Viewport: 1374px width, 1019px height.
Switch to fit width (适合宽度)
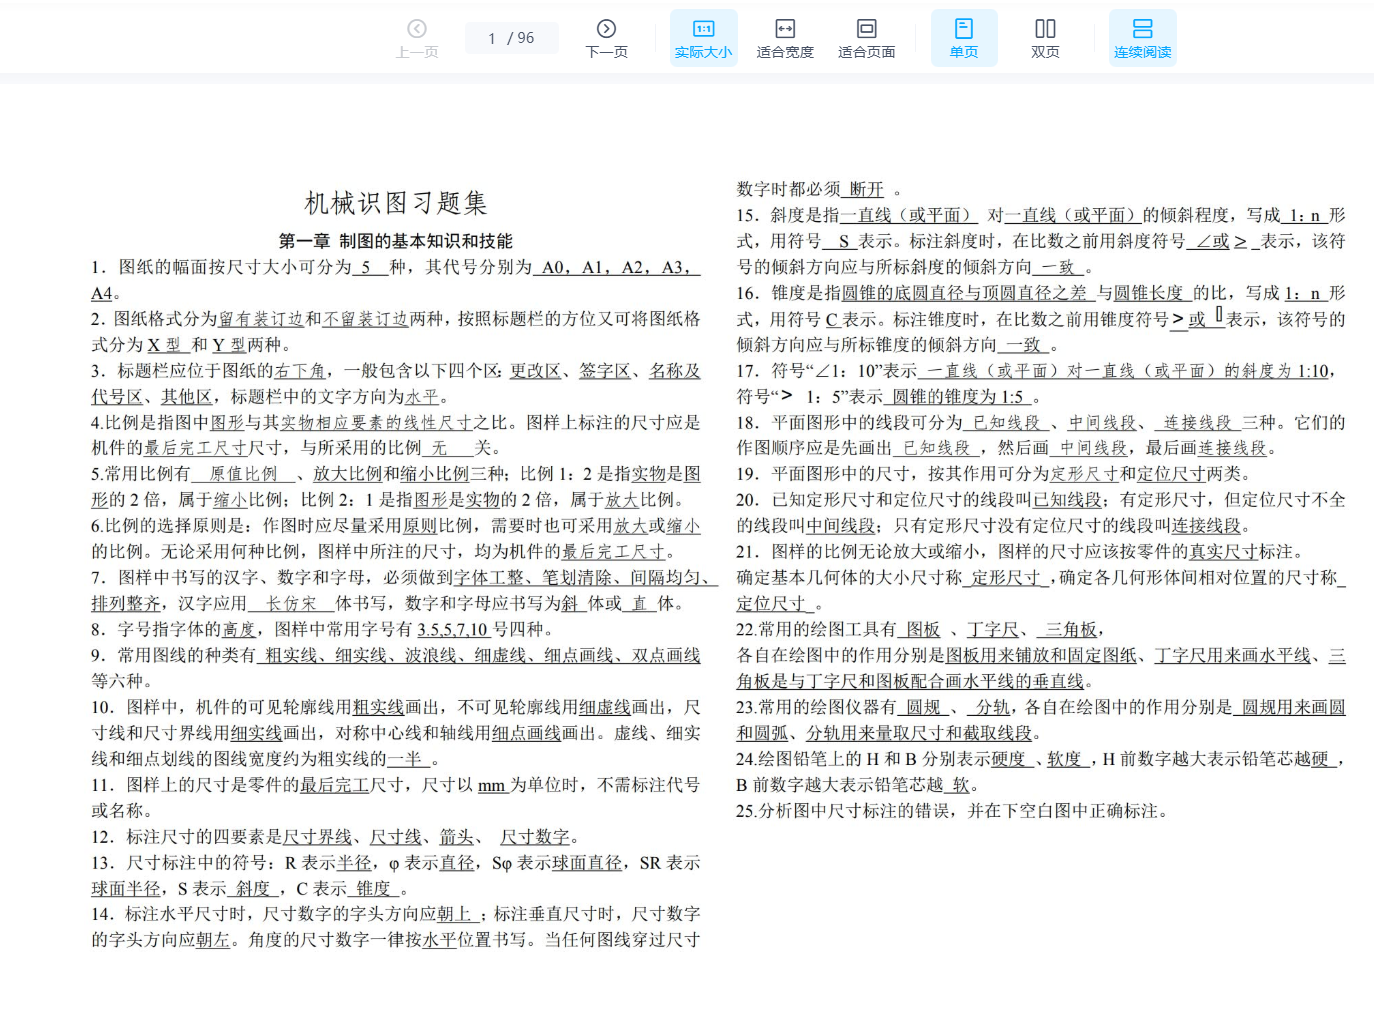pos(785,38)
